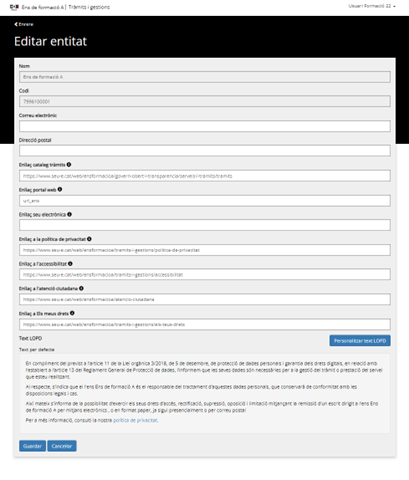
Task: Click the info icon beside Enllaç a l'accessibilitat
Action: coord(70,264)
